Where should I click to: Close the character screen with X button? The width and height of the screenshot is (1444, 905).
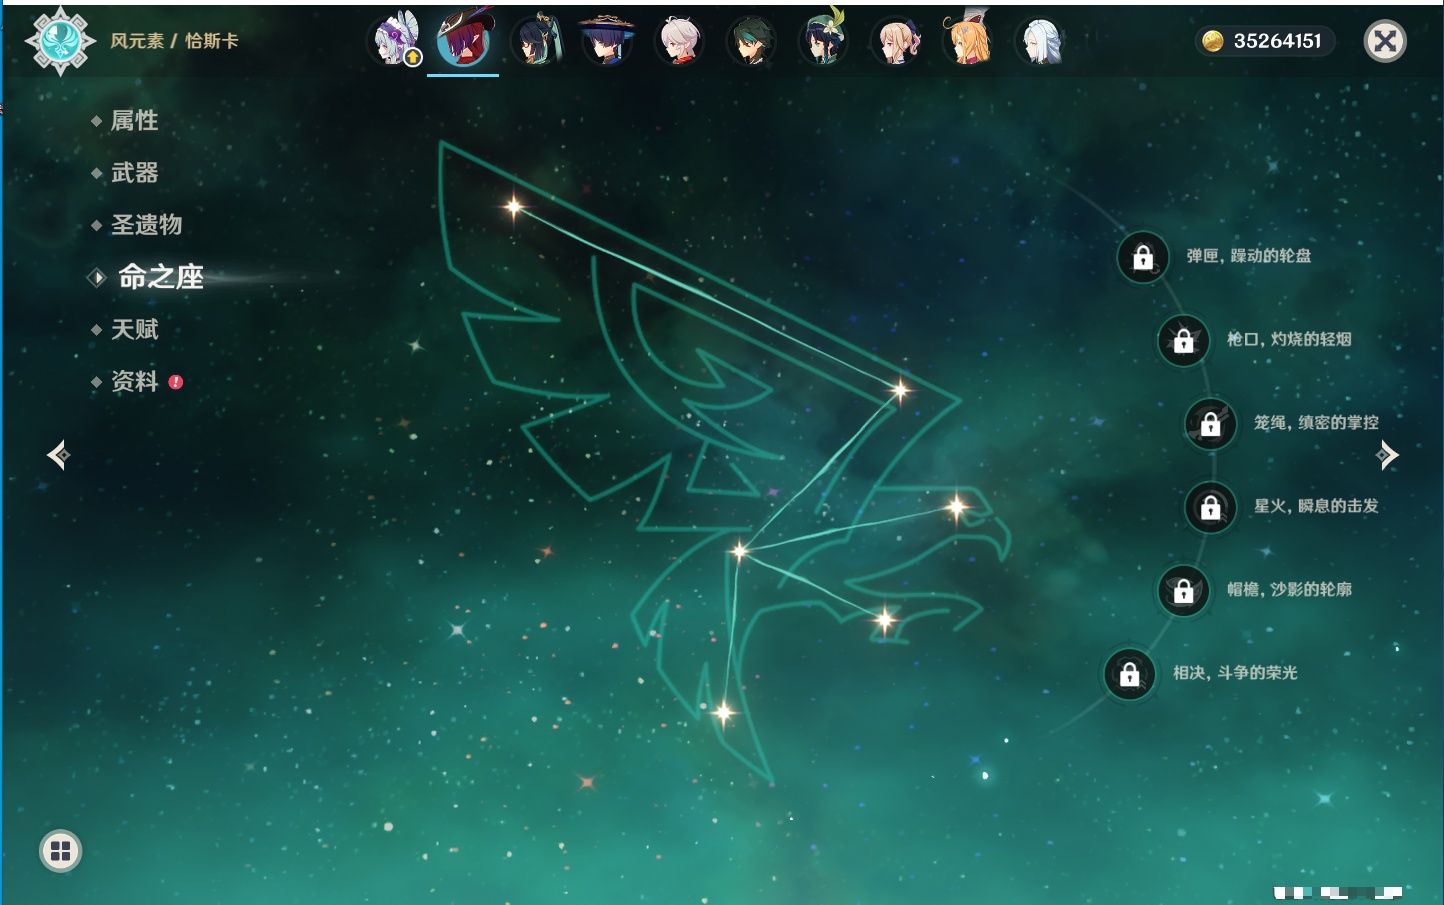coord(1386,41)
